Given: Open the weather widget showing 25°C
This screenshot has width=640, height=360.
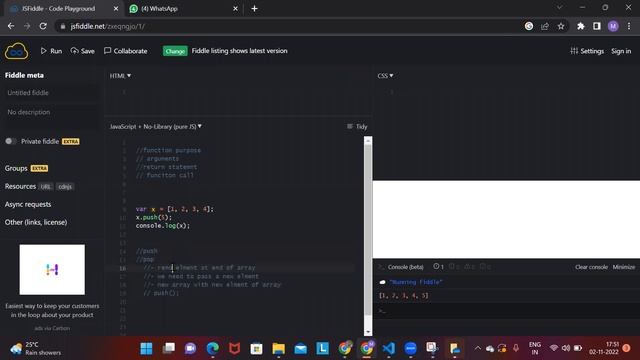Looking at the screenshot, I should point(36,349).
